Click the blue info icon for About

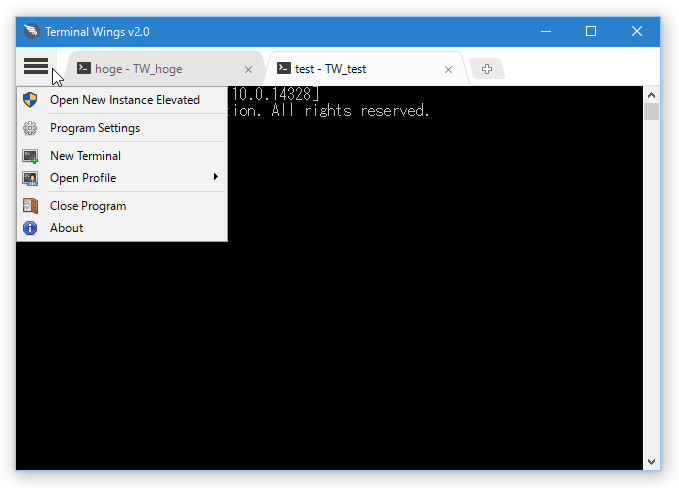tap(30, 228)
